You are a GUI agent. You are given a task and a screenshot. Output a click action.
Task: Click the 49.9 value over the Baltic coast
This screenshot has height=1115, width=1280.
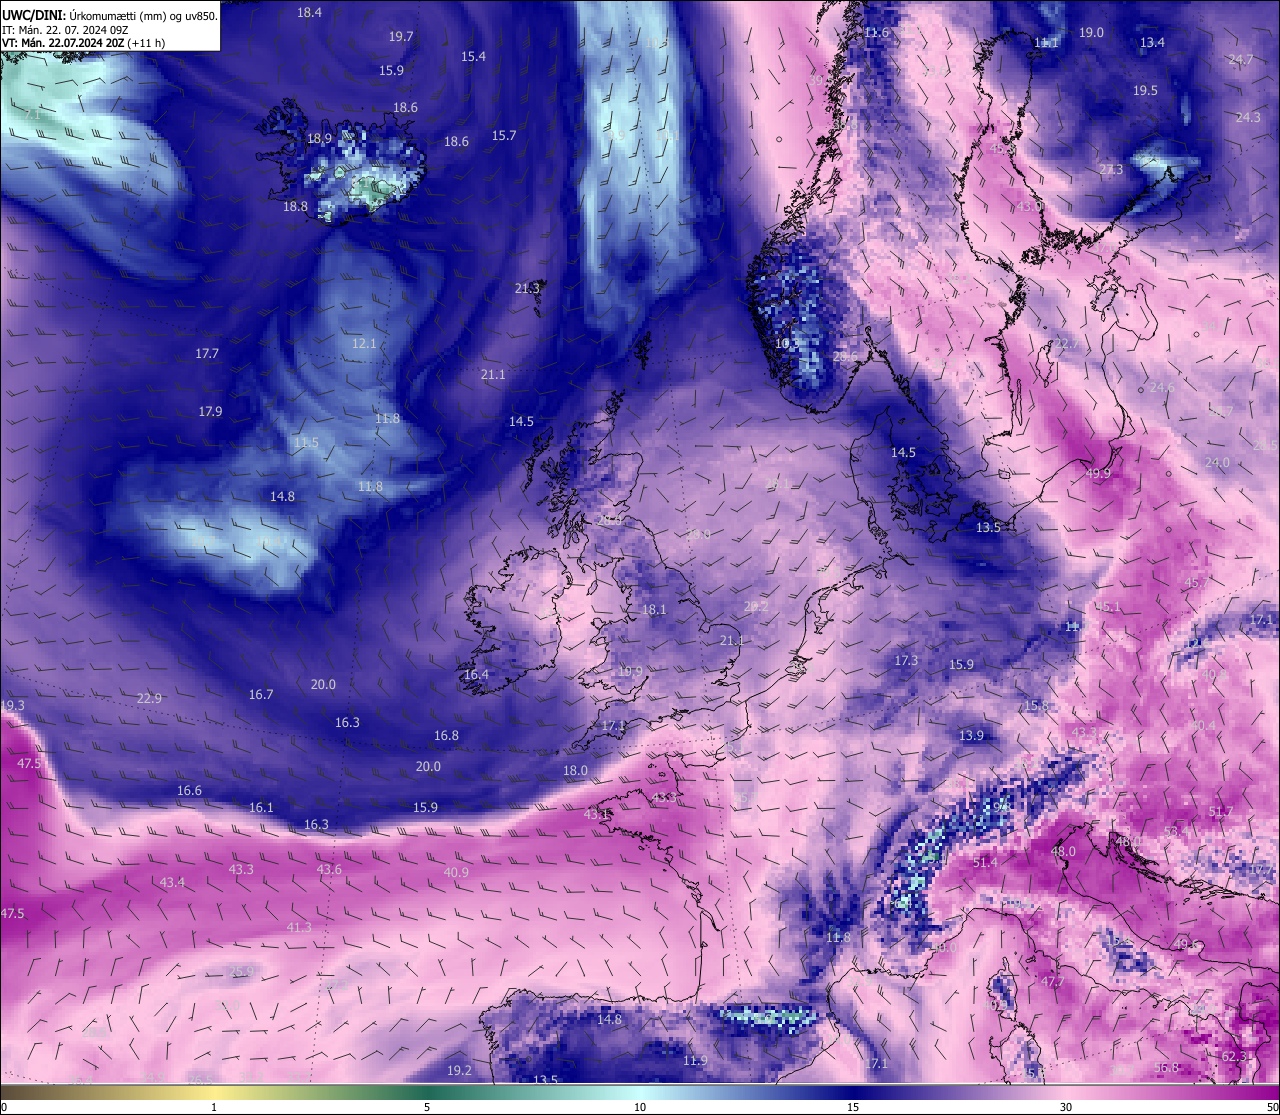1098,474
